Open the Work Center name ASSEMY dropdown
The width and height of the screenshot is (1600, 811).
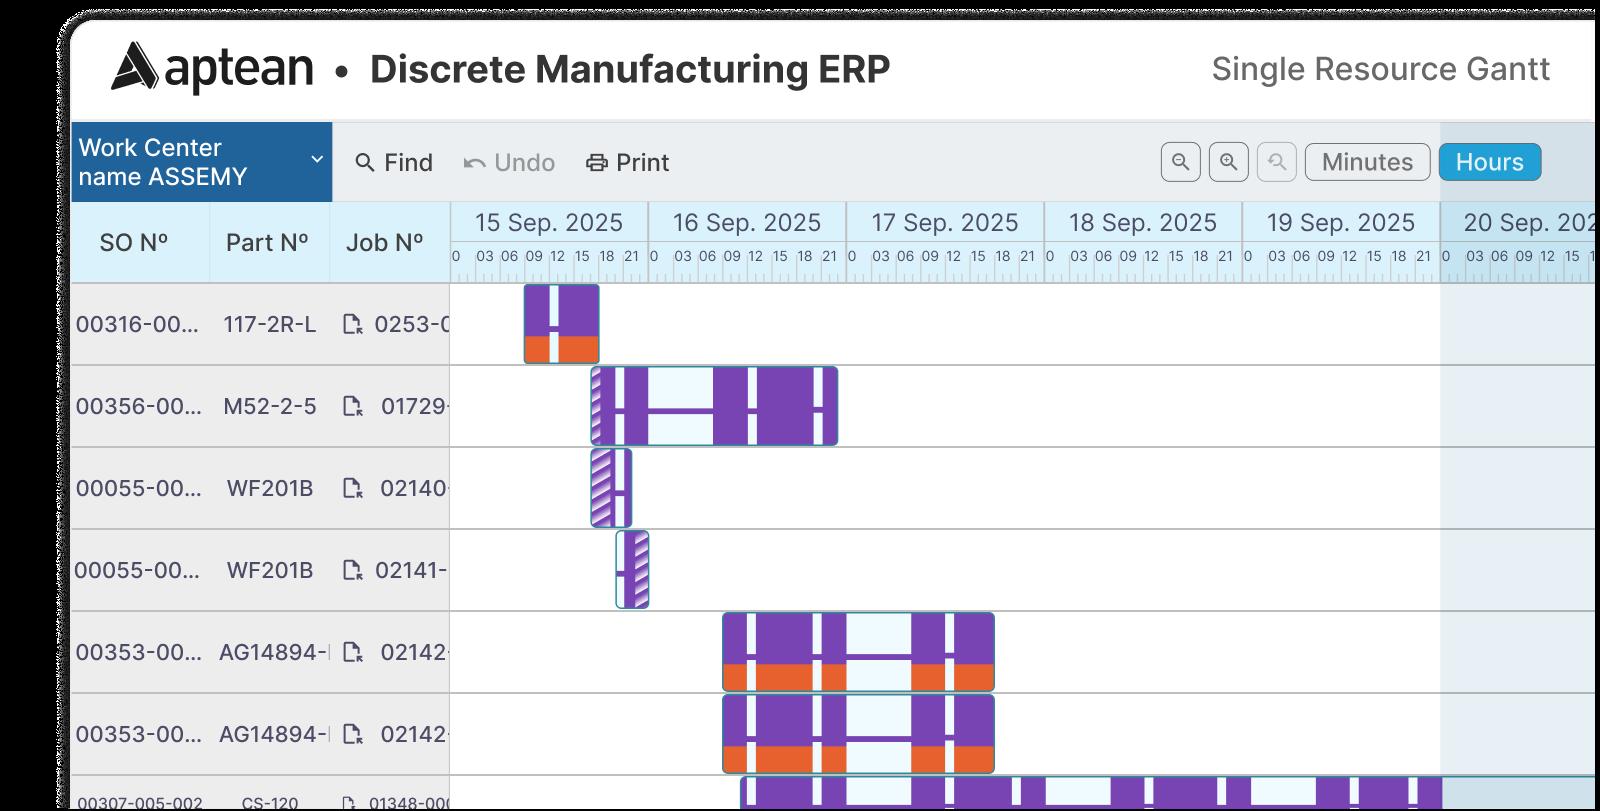click(201, 162)
